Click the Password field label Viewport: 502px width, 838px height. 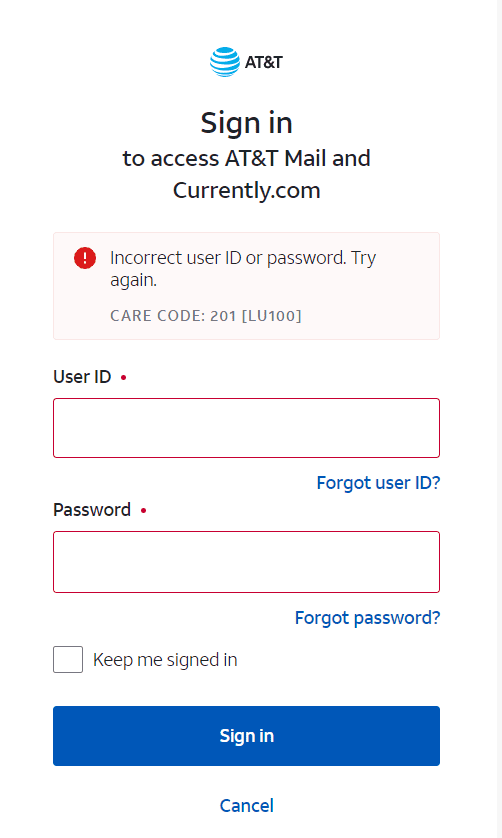click(x=92, y=510)
